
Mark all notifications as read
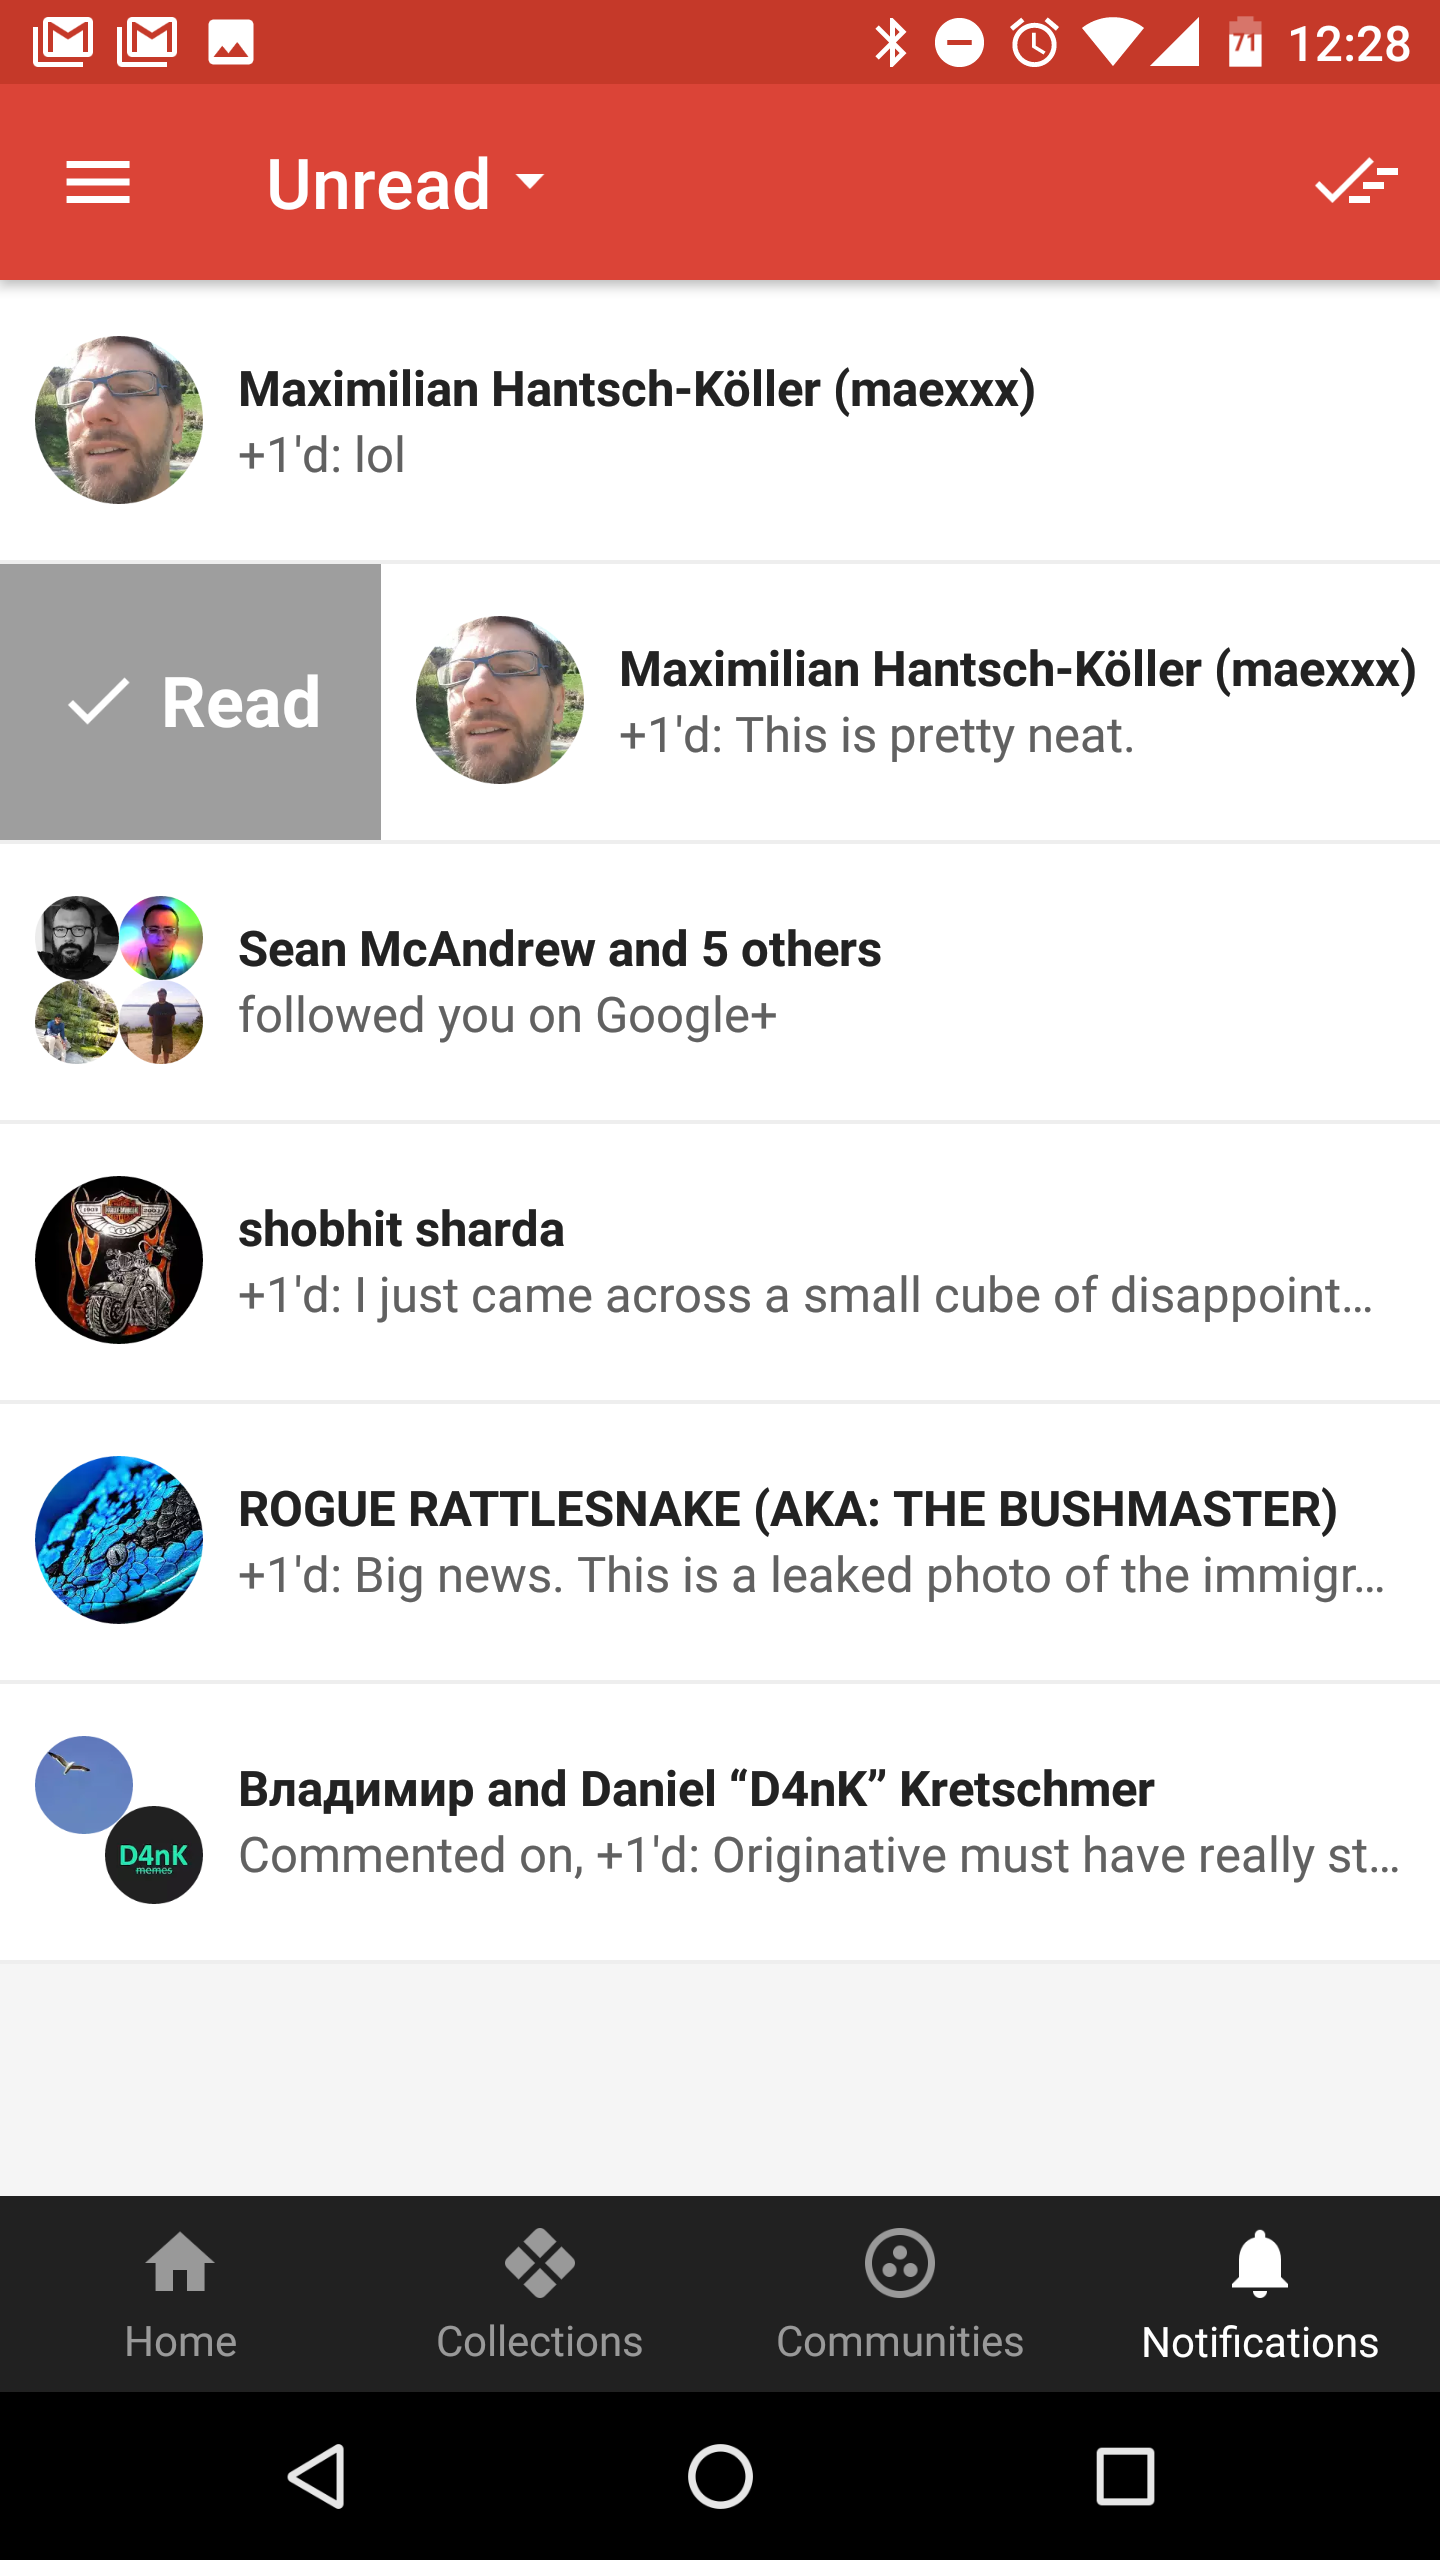tap(1355, 183)
